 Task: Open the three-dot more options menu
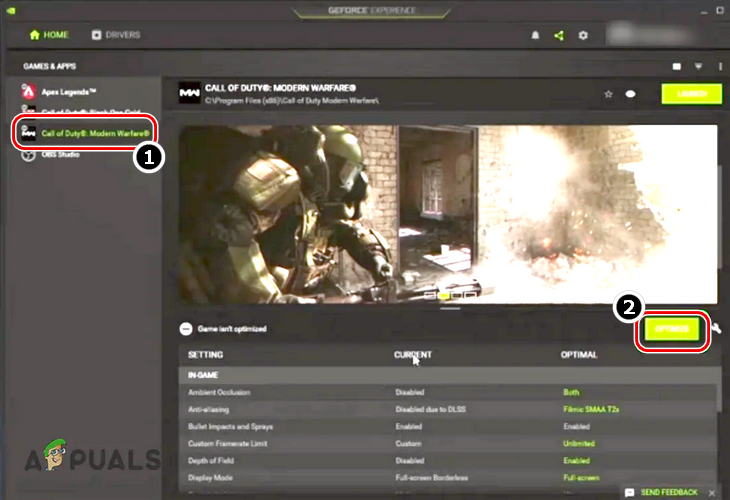(720, 67)
